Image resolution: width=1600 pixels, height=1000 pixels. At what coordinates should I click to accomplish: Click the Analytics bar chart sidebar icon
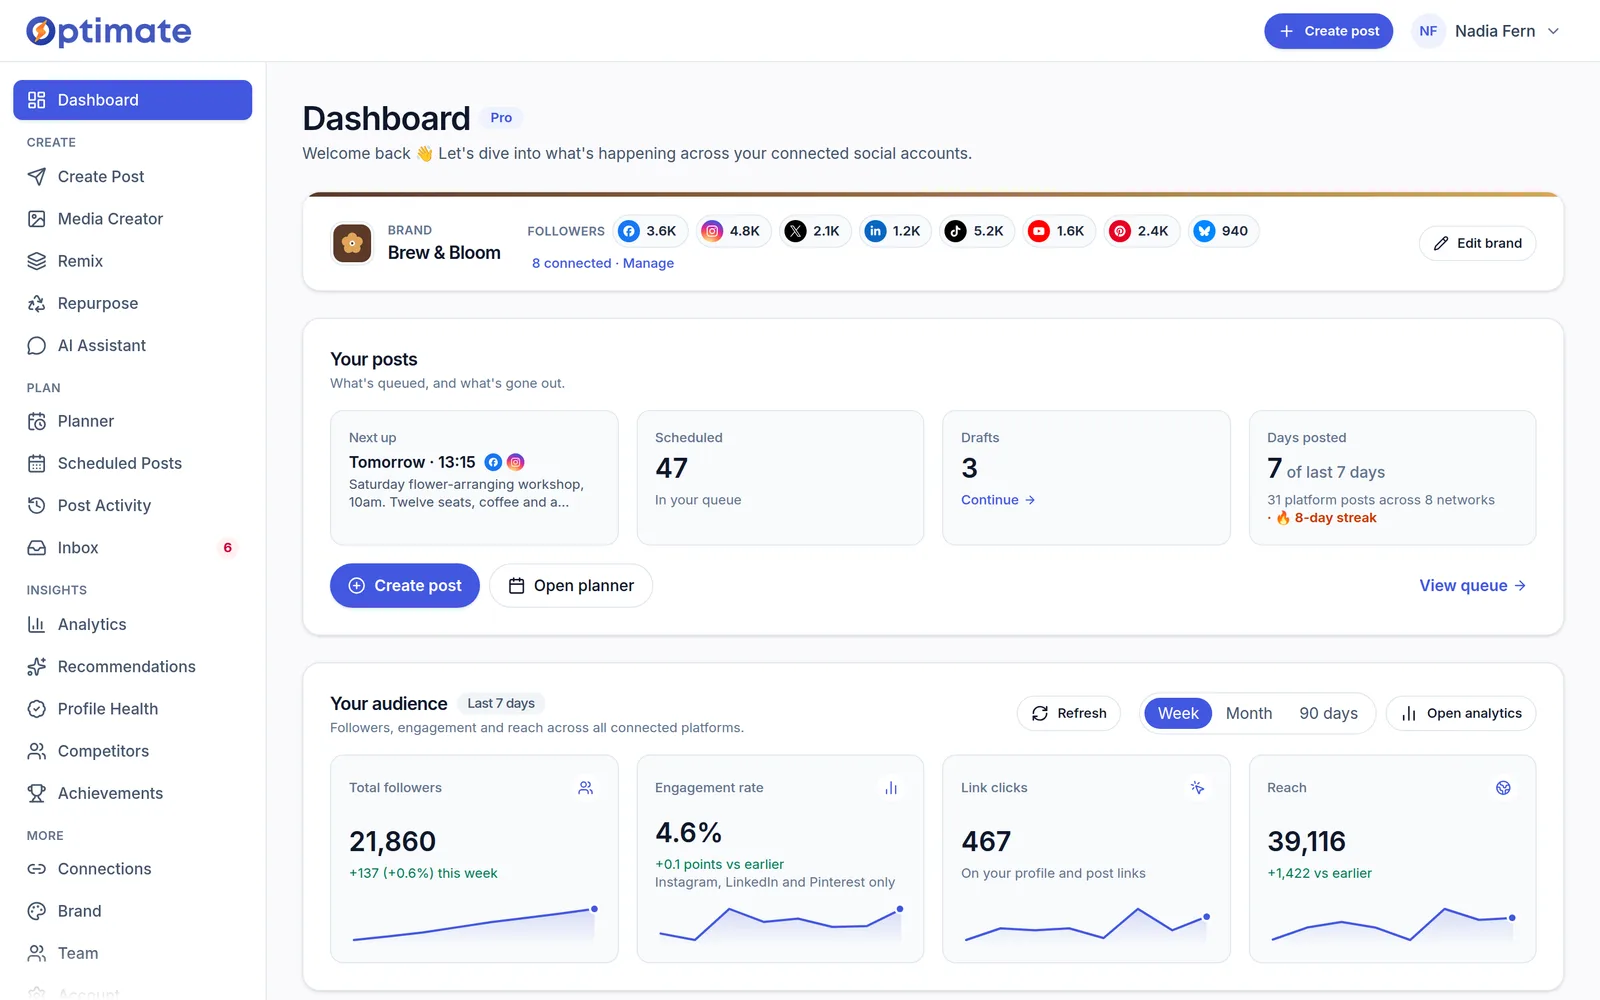coord(37,624)
